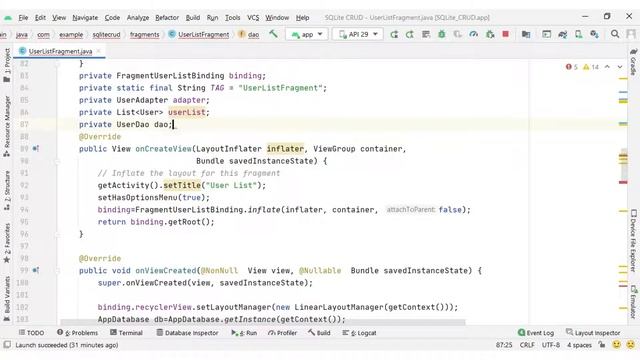Click the Rerun app icon
640x360 pixels.
coord(394,34)
